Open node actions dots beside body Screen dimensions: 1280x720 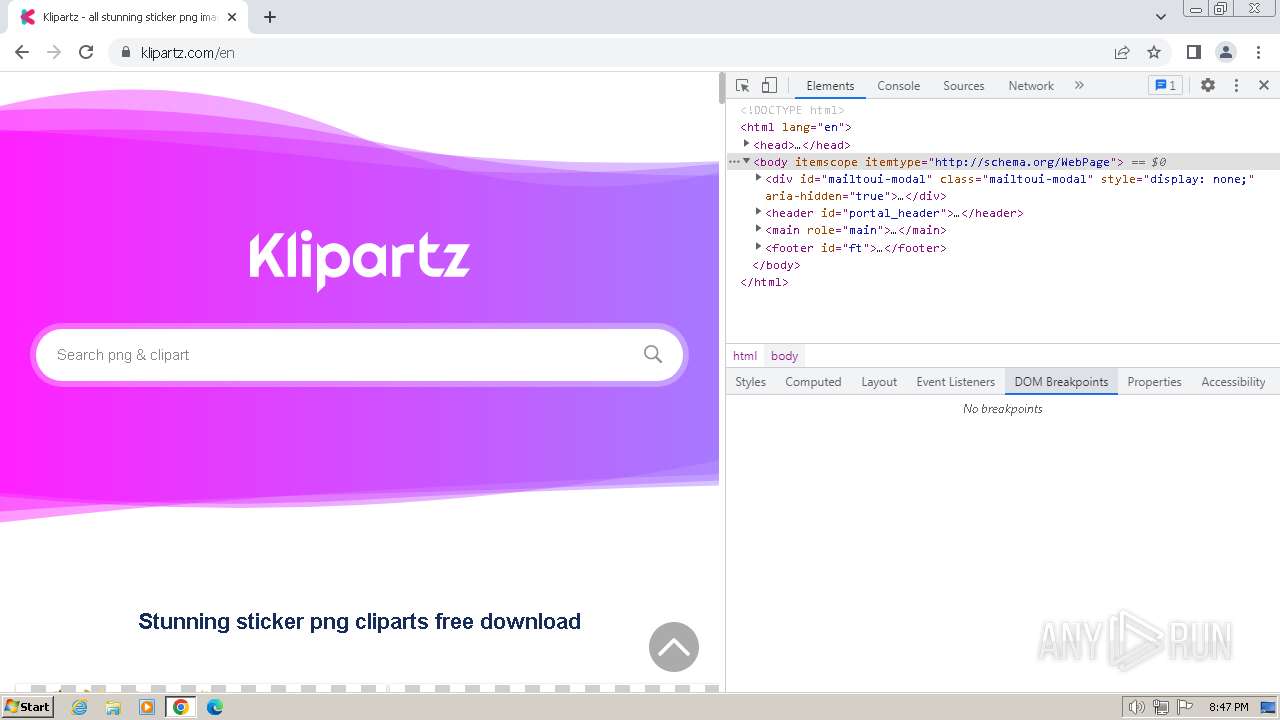click(x=733, y=161)
